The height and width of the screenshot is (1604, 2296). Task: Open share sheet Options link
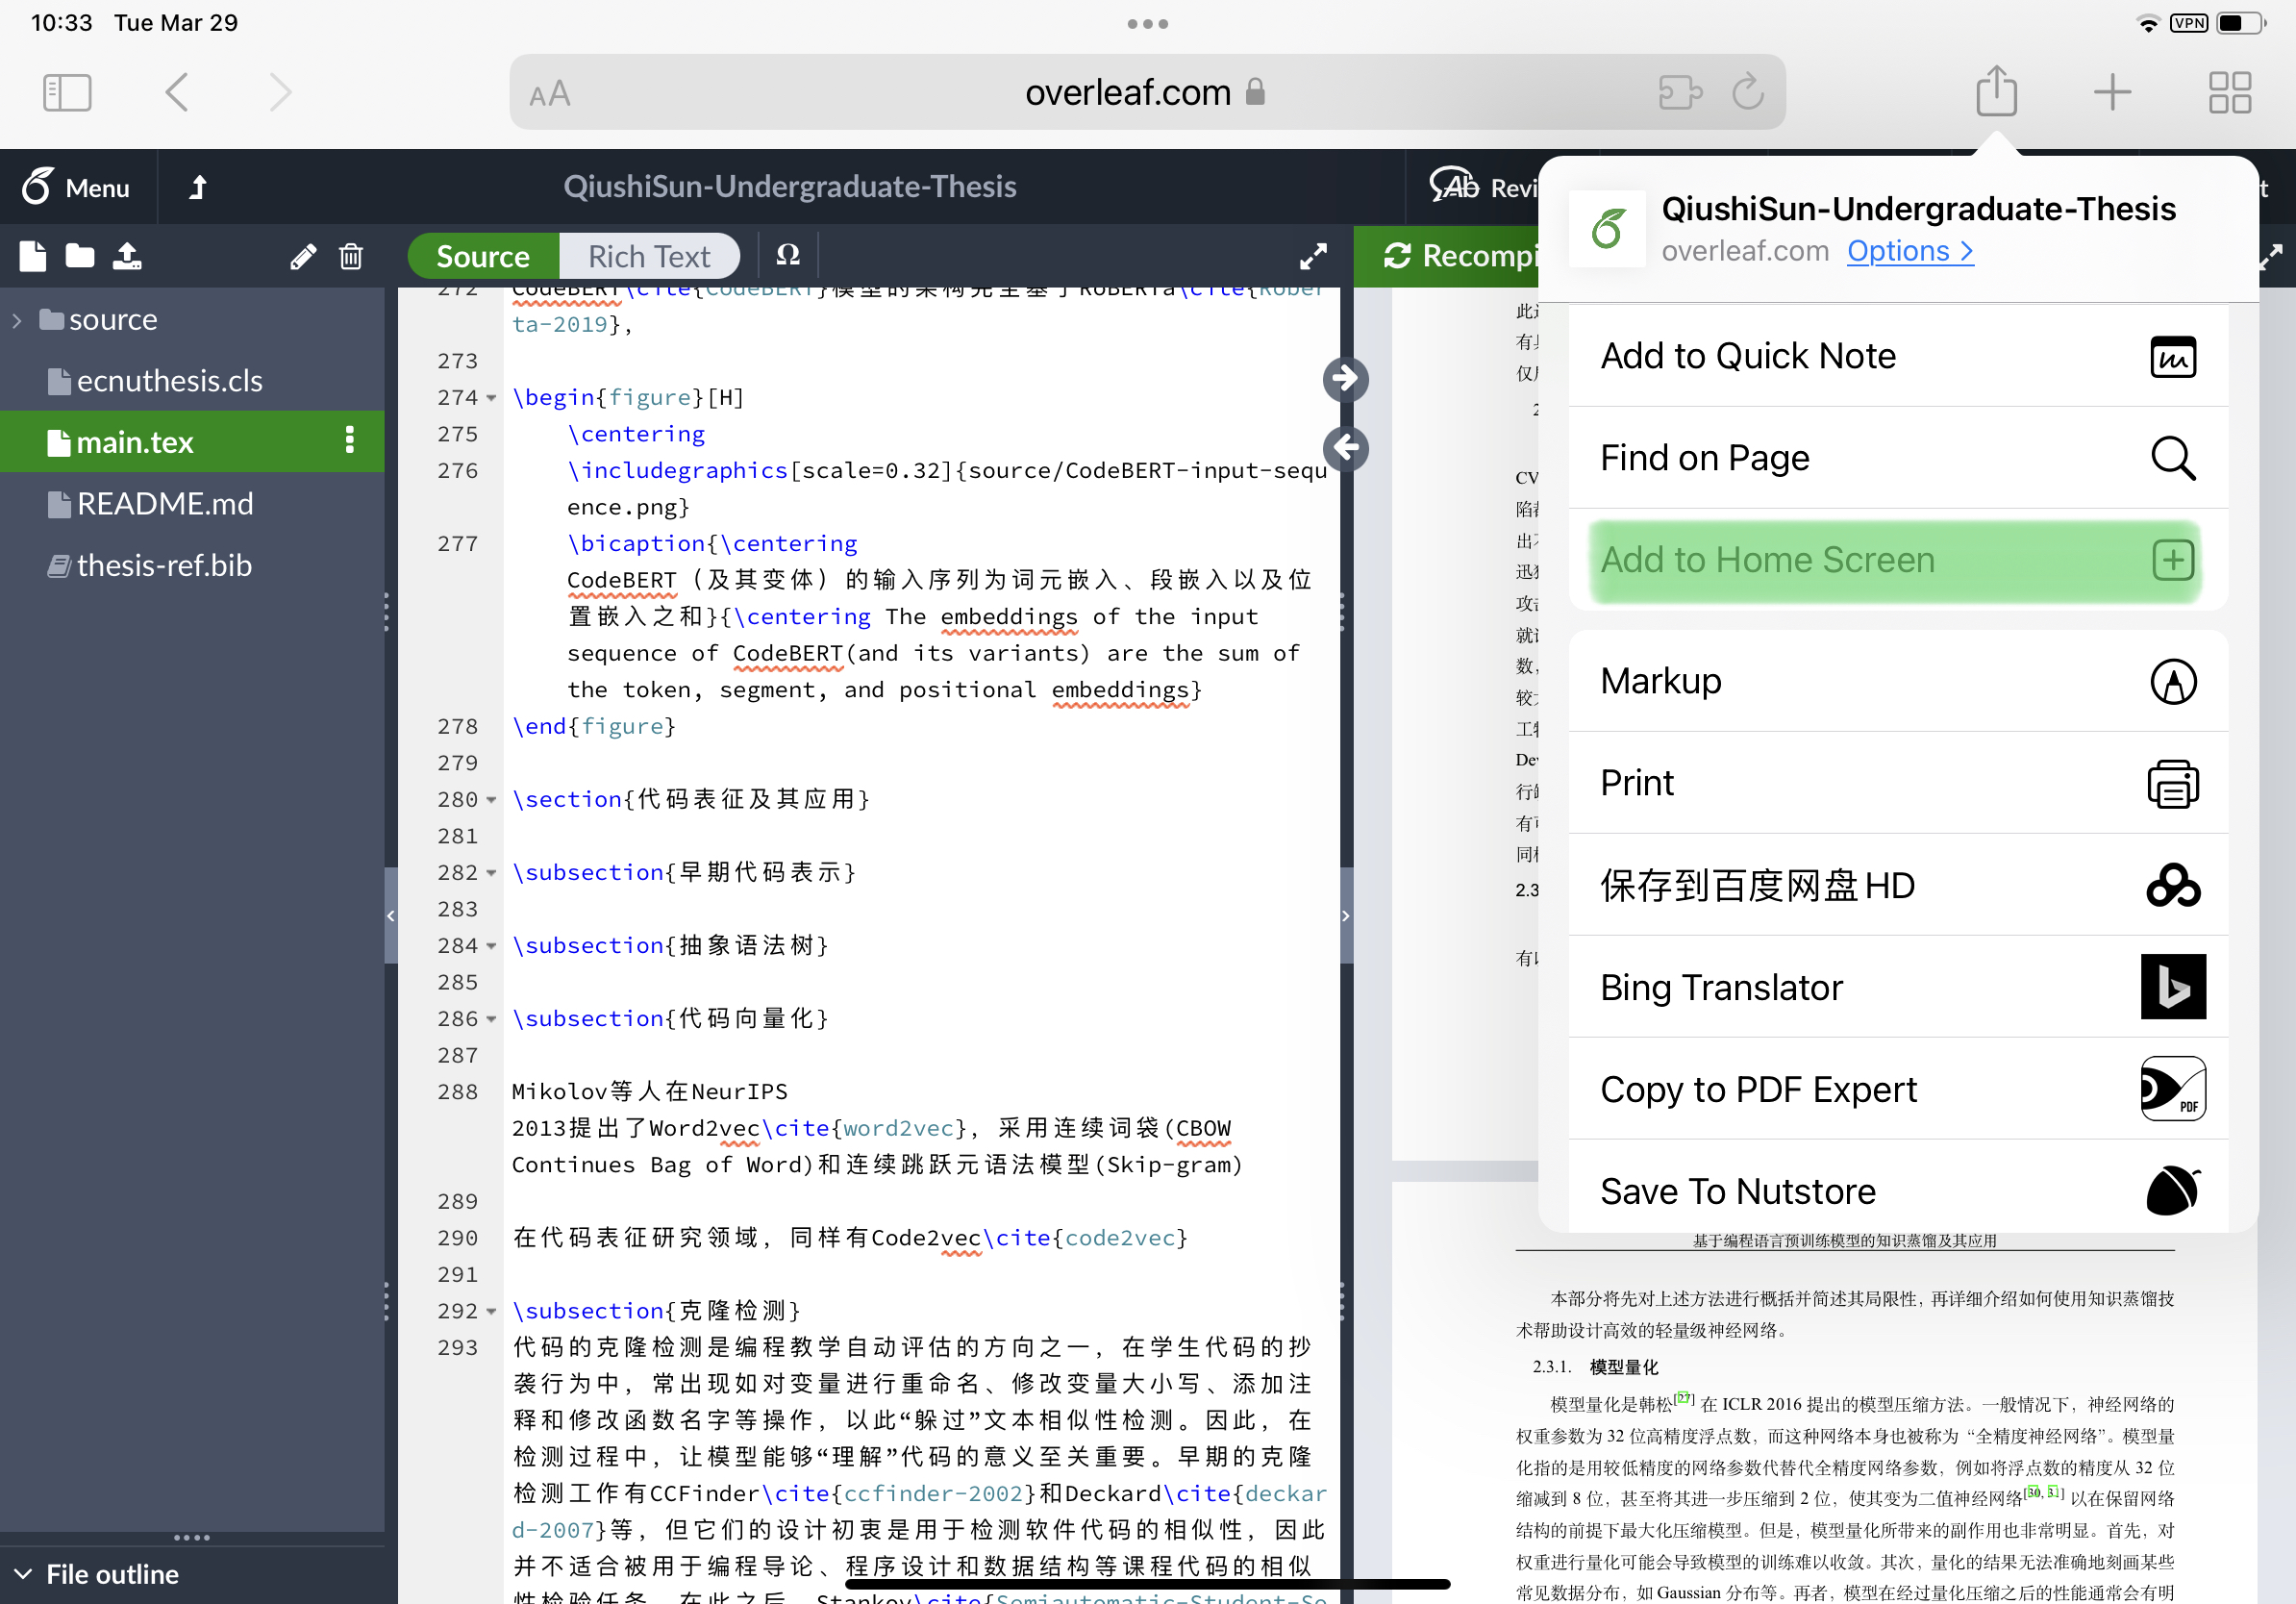pos(1909,251)
